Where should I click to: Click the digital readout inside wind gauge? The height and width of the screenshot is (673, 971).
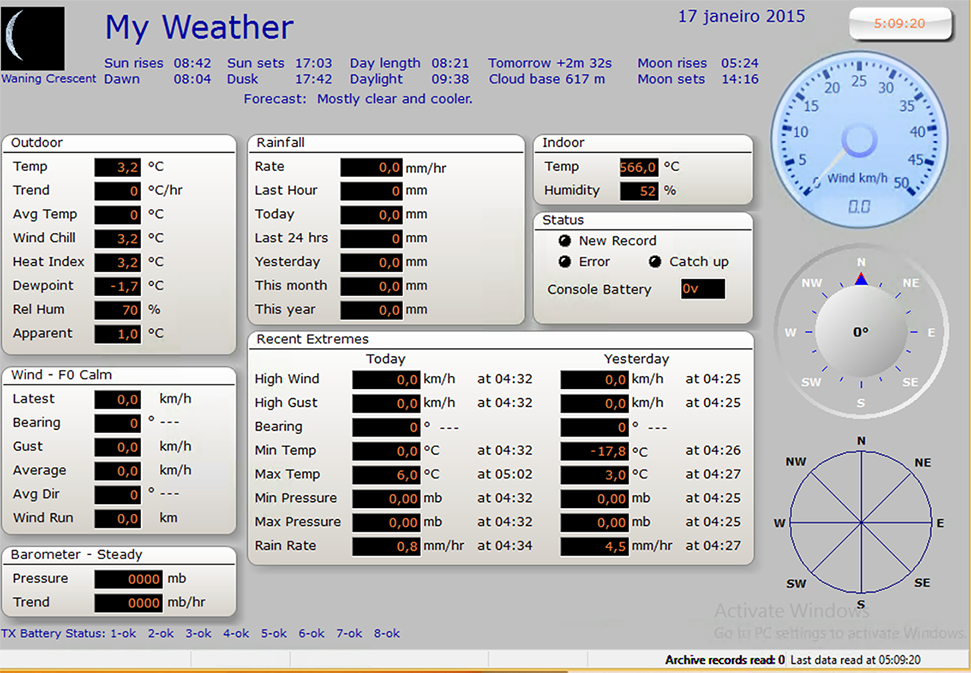coord(859,206)
